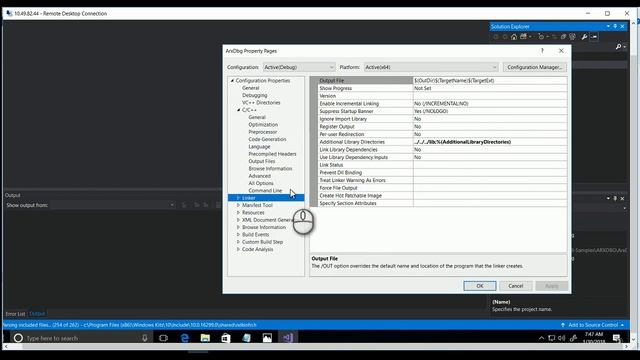640x360 pixels.
Task: Open the Platform dropdown Active(x64)
Action: coord(431,67)
